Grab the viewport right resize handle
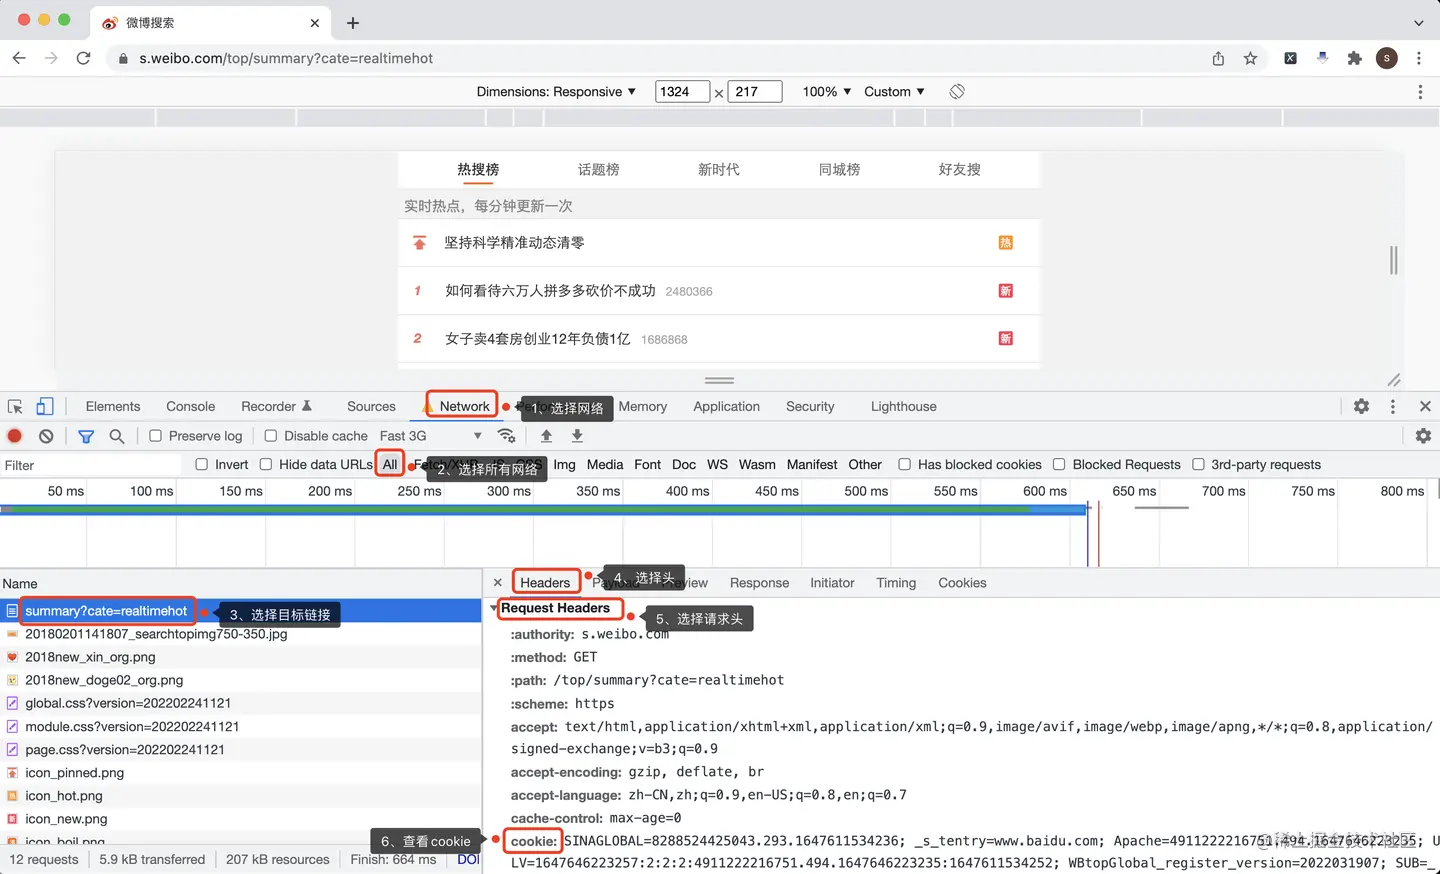 click(x=1394, y=260)
